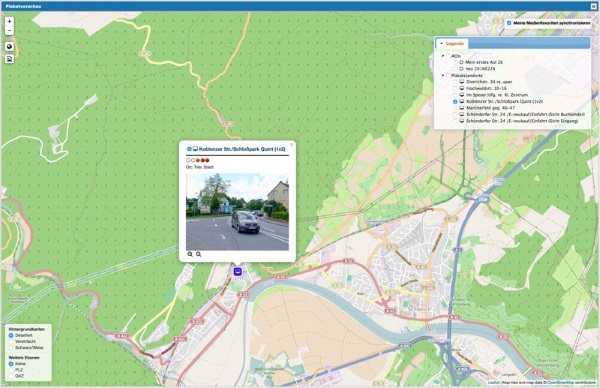600x388 pixels.
Task: Uncheck Koblenzer Str./Schloßpark Quint in legend
Action: point(455,101)
